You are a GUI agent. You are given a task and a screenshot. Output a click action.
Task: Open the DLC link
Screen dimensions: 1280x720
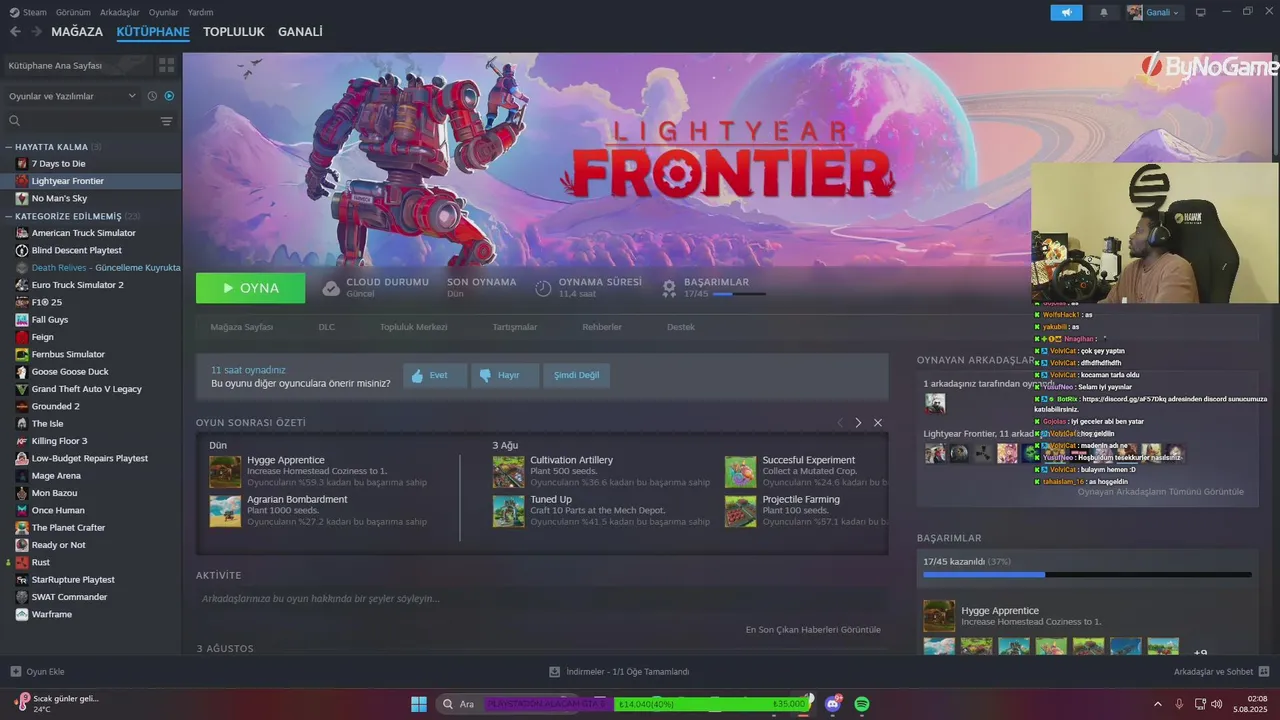(x=327, y=327)
